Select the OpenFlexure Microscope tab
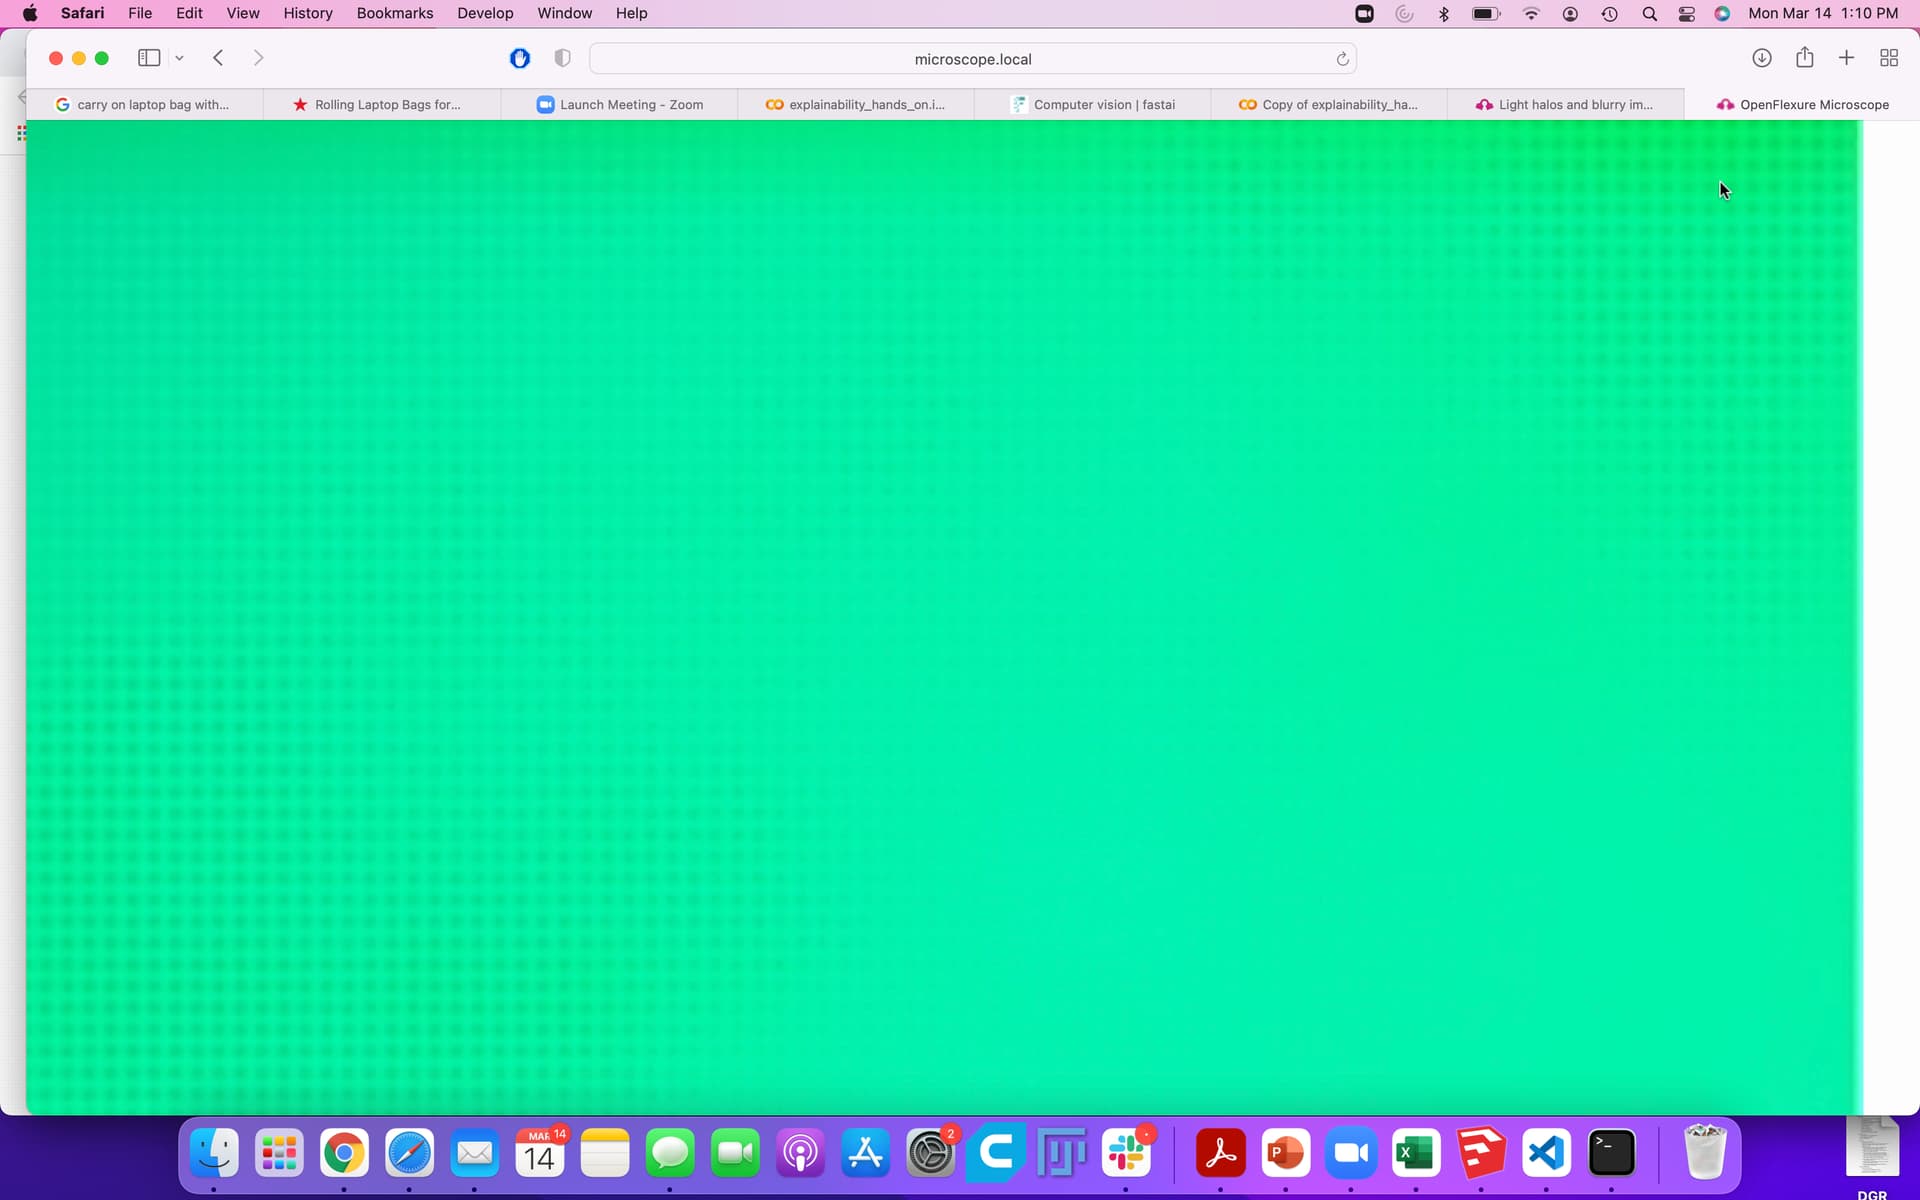 (1802, 104)
